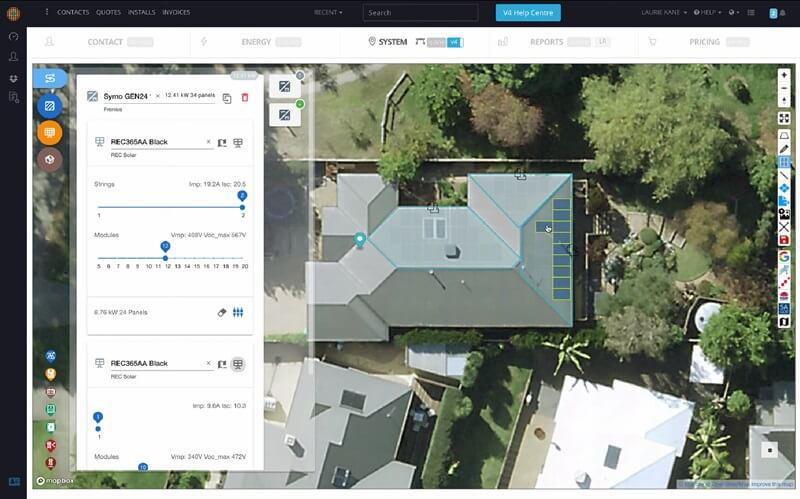Click the orange panel grid circle button
Image resolution: width=800 pixels, height=499 pixels.
click(49, 132)
